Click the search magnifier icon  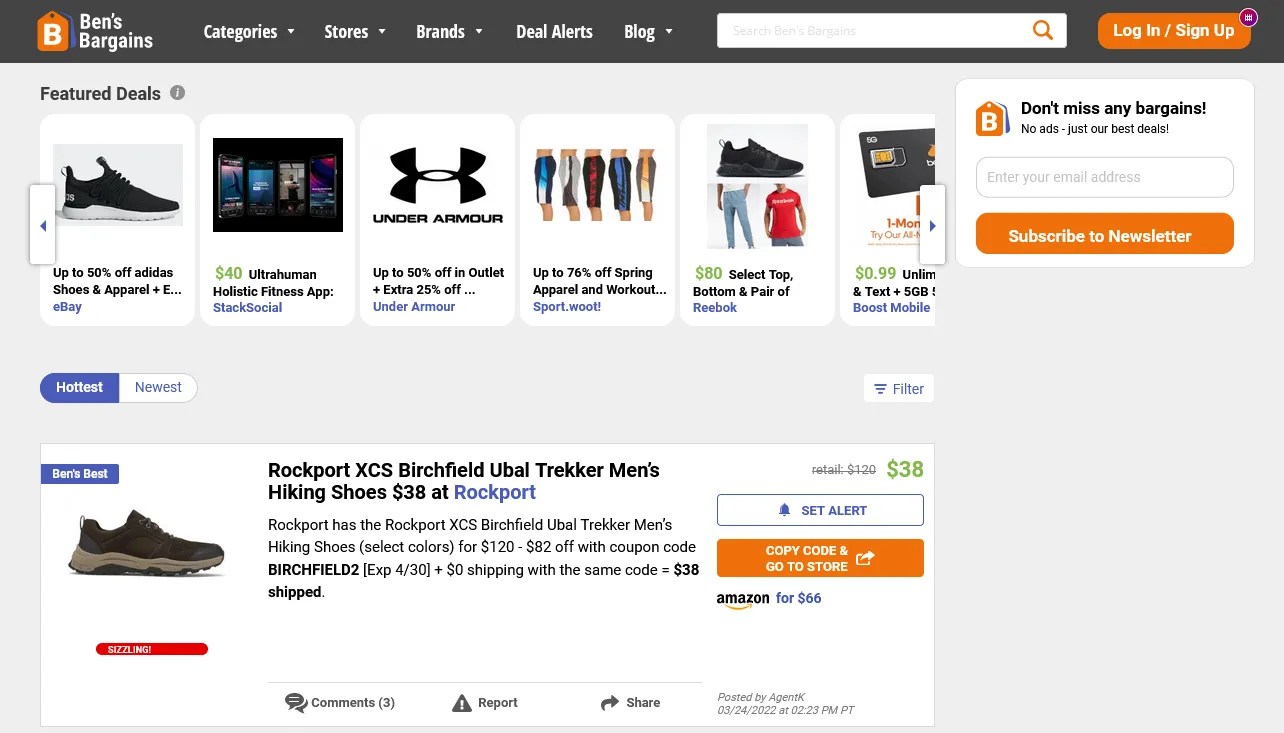pos(1042,30)
